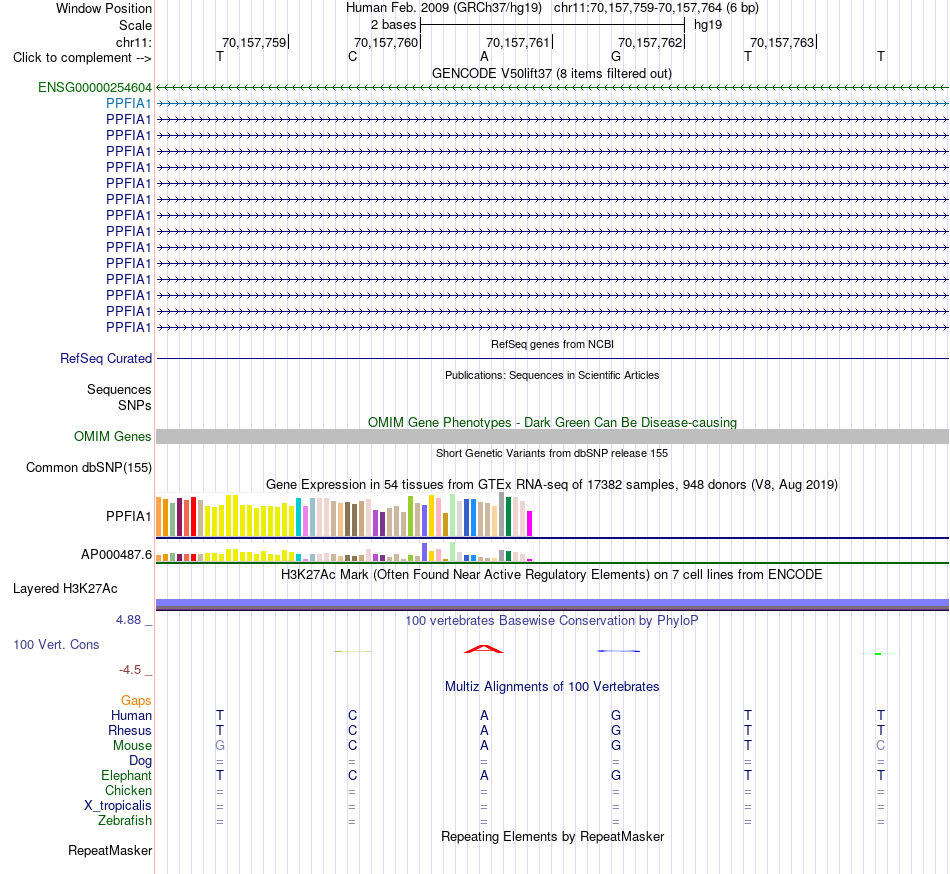
Task: Select the Rhesus alignment row label
Action: pos(130,730)
